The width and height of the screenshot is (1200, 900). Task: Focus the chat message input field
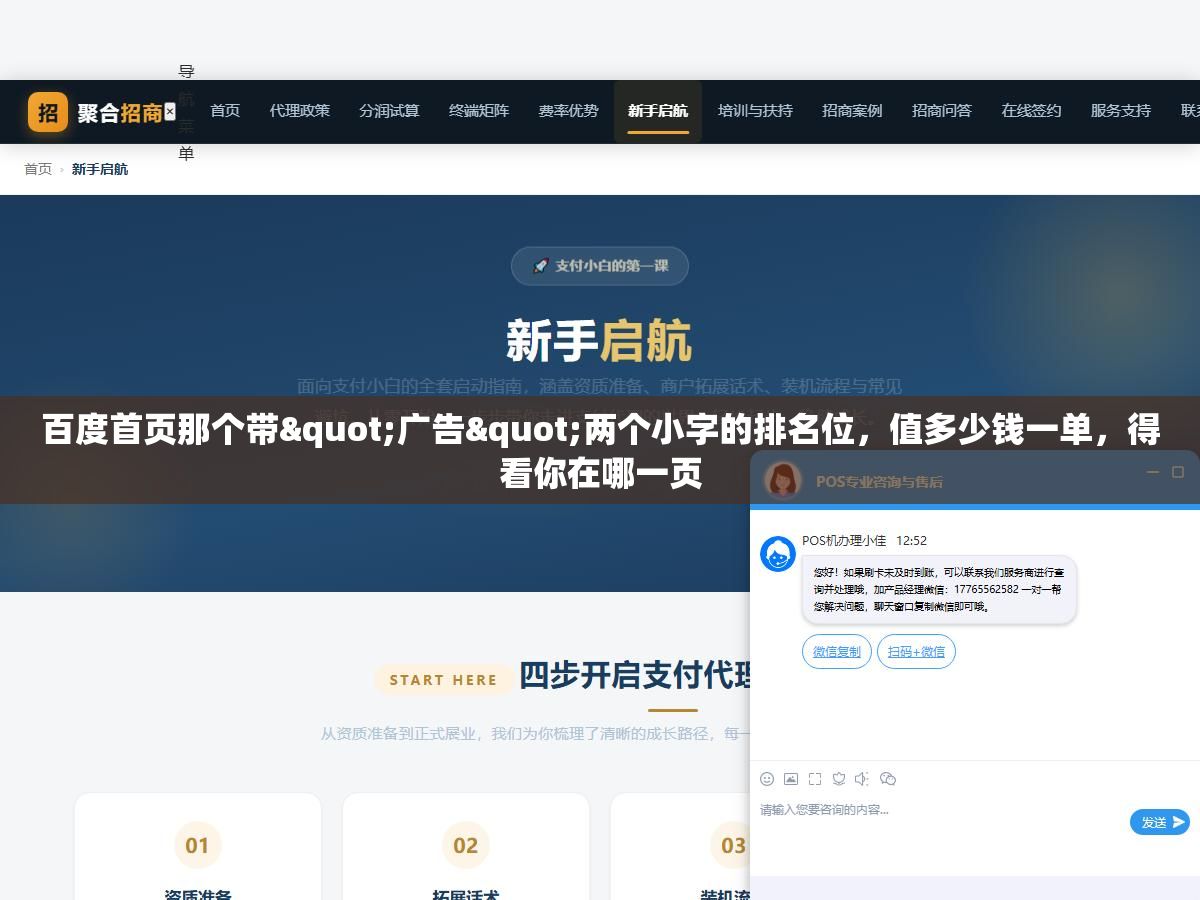(x=940, y=822)
